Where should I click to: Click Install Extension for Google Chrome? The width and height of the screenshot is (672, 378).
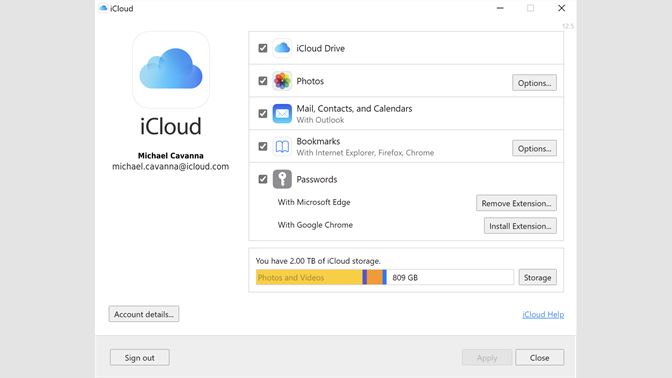520,226
